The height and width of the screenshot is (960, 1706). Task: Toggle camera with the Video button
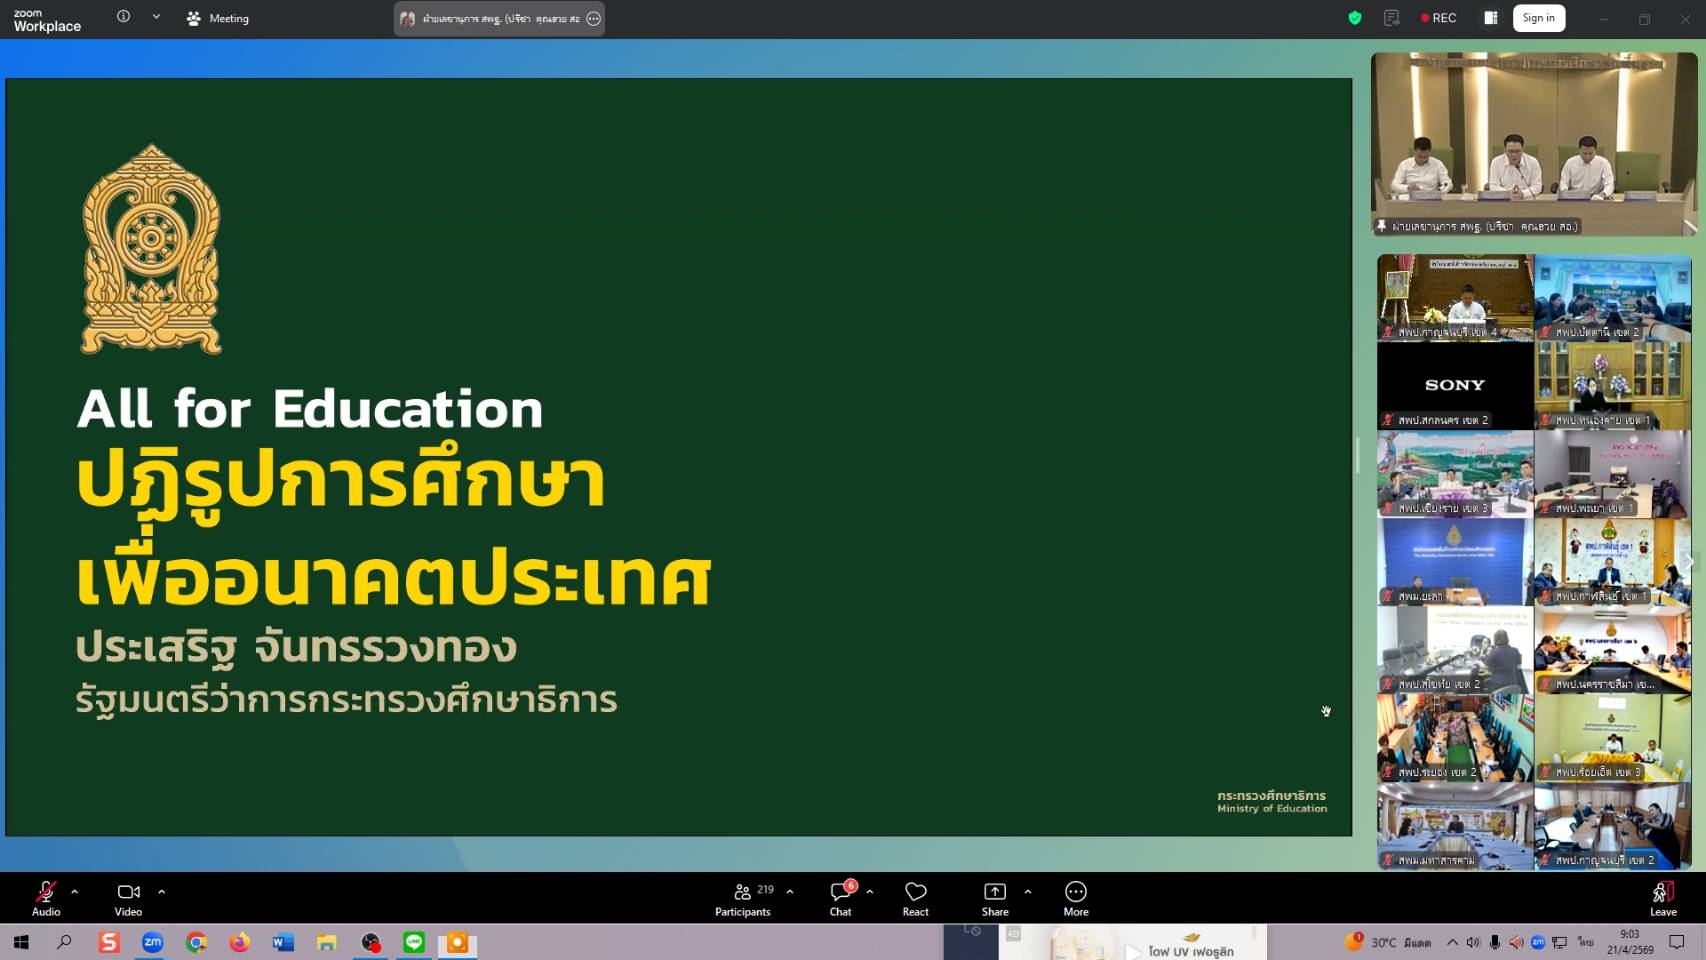pos(128,897)
